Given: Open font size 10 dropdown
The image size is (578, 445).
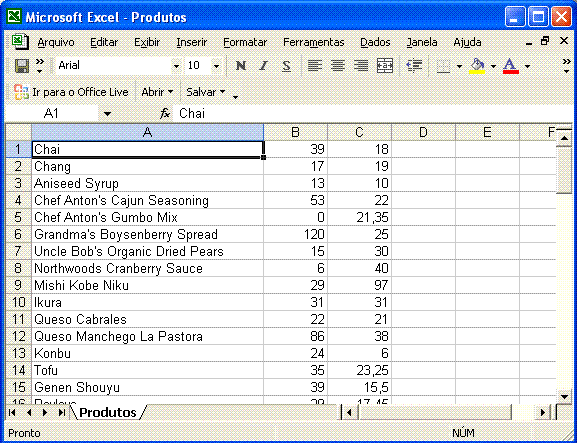Looking at the screenshot, I should [216, 66].
